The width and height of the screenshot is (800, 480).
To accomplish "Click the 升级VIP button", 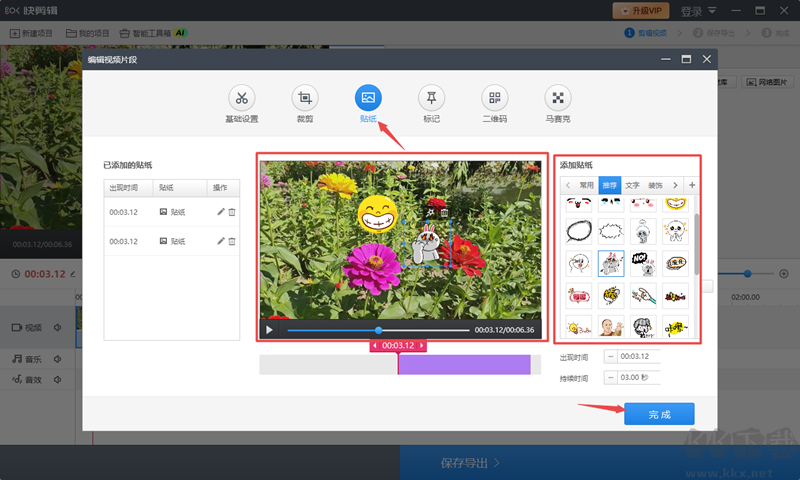I will pos(641,10).
